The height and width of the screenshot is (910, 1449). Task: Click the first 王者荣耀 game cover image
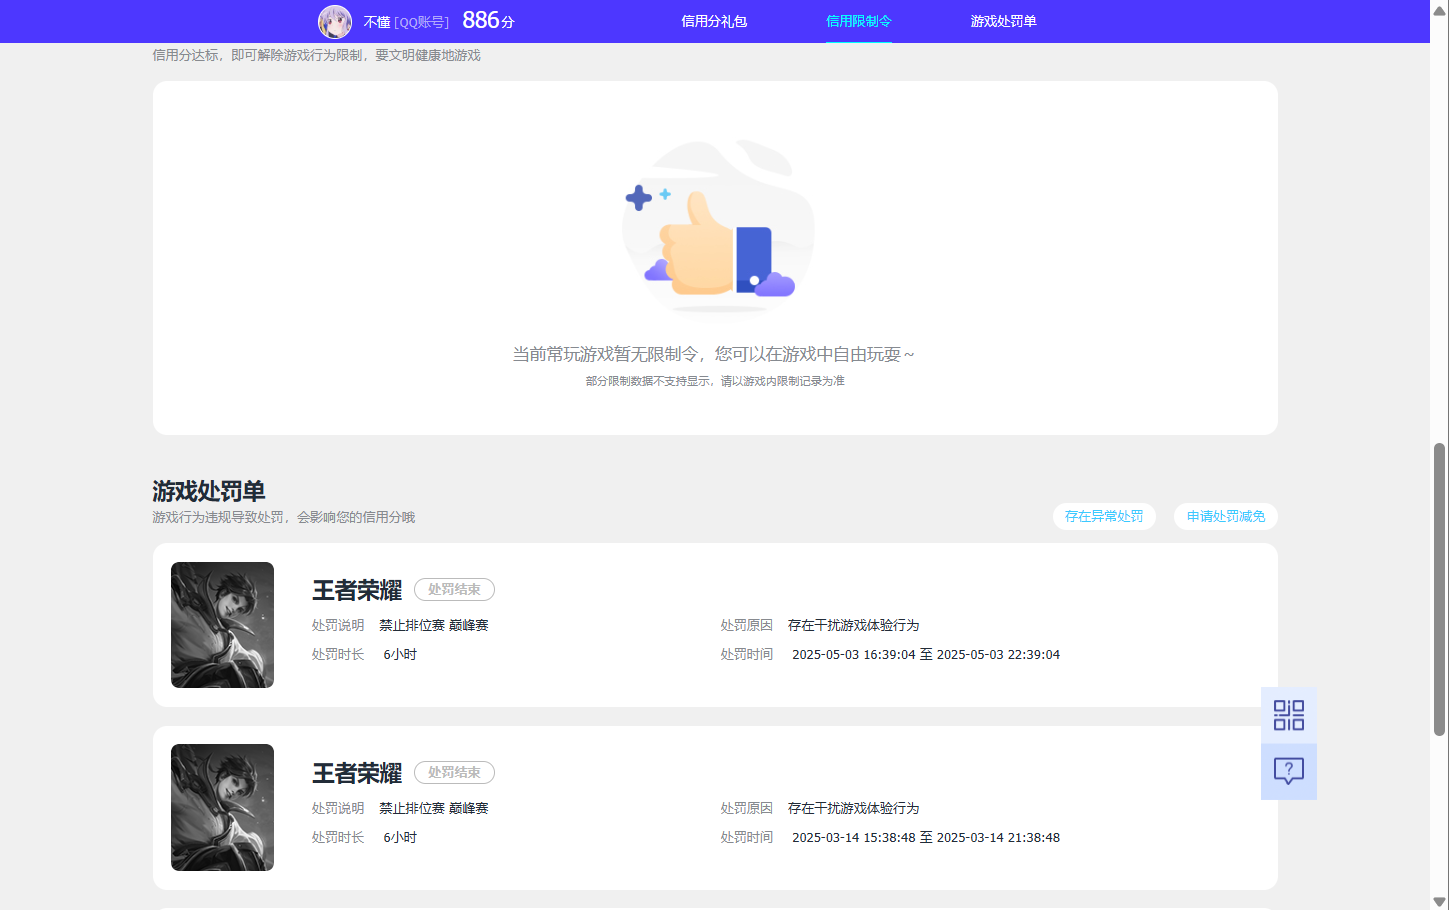point(222,625)
